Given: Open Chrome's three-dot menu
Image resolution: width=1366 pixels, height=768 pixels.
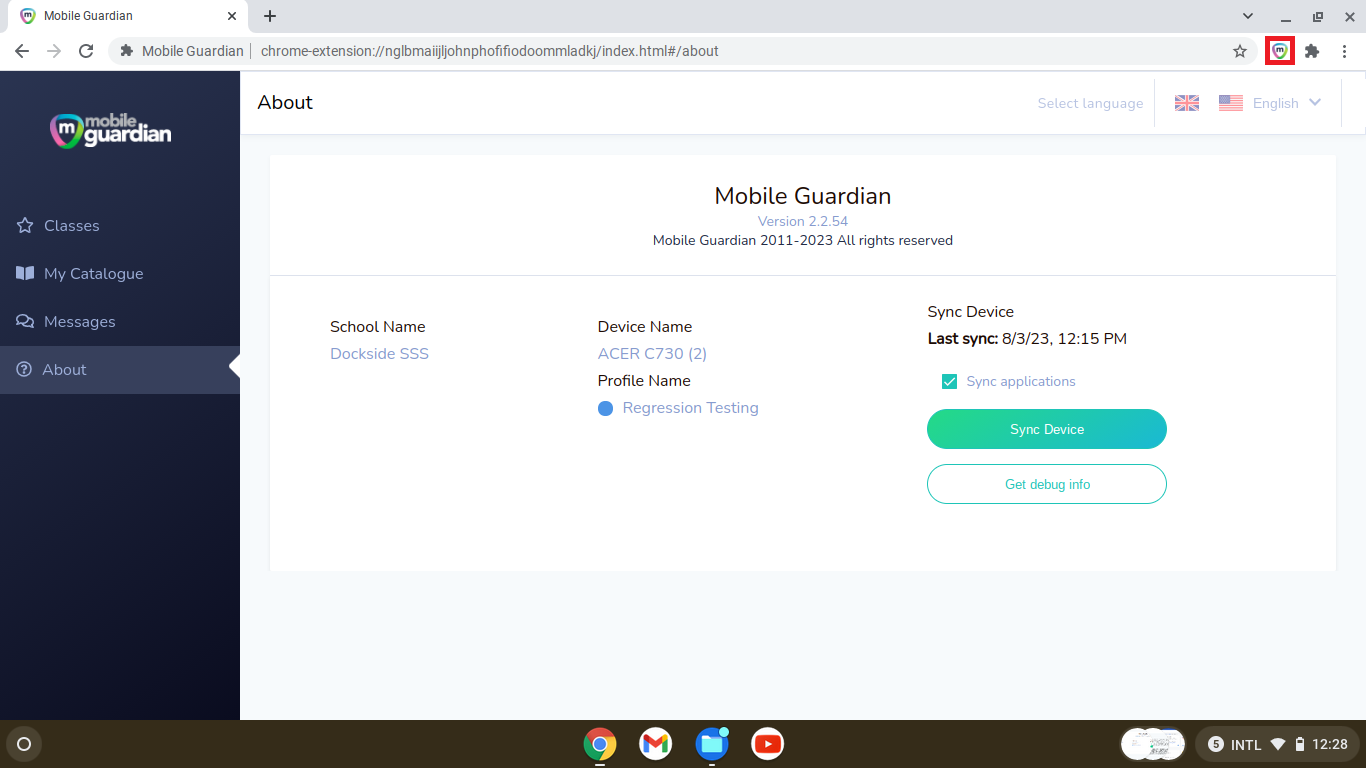Looking at the screenshot, I should pos(1344,51).
